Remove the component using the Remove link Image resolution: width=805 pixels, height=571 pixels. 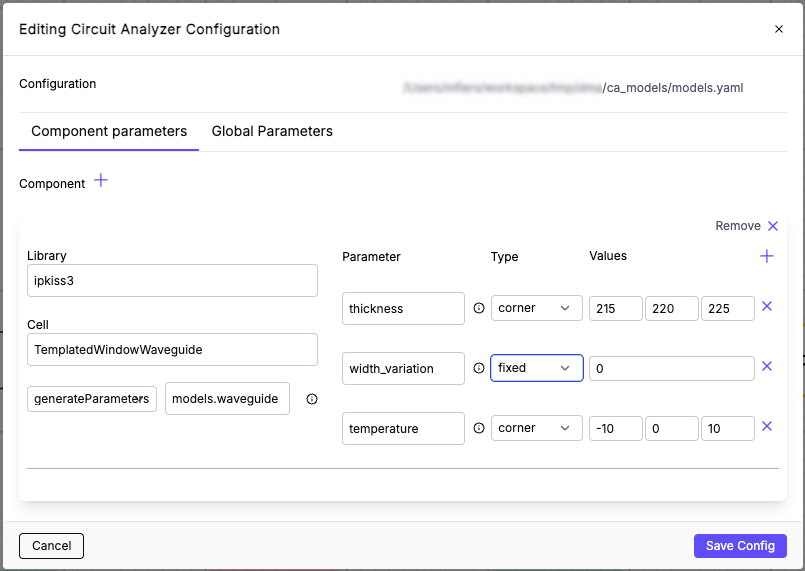746,226
